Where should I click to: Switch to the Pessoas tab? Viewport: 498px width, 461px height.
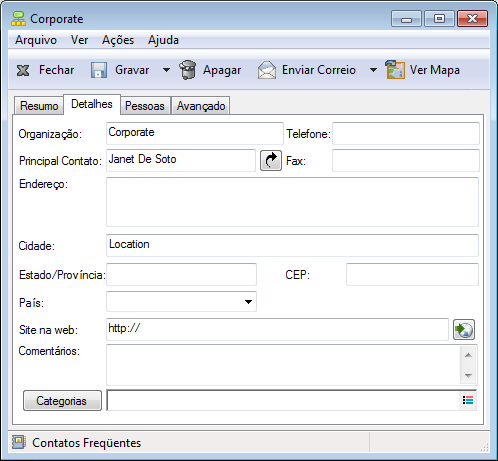pos(145,106)
